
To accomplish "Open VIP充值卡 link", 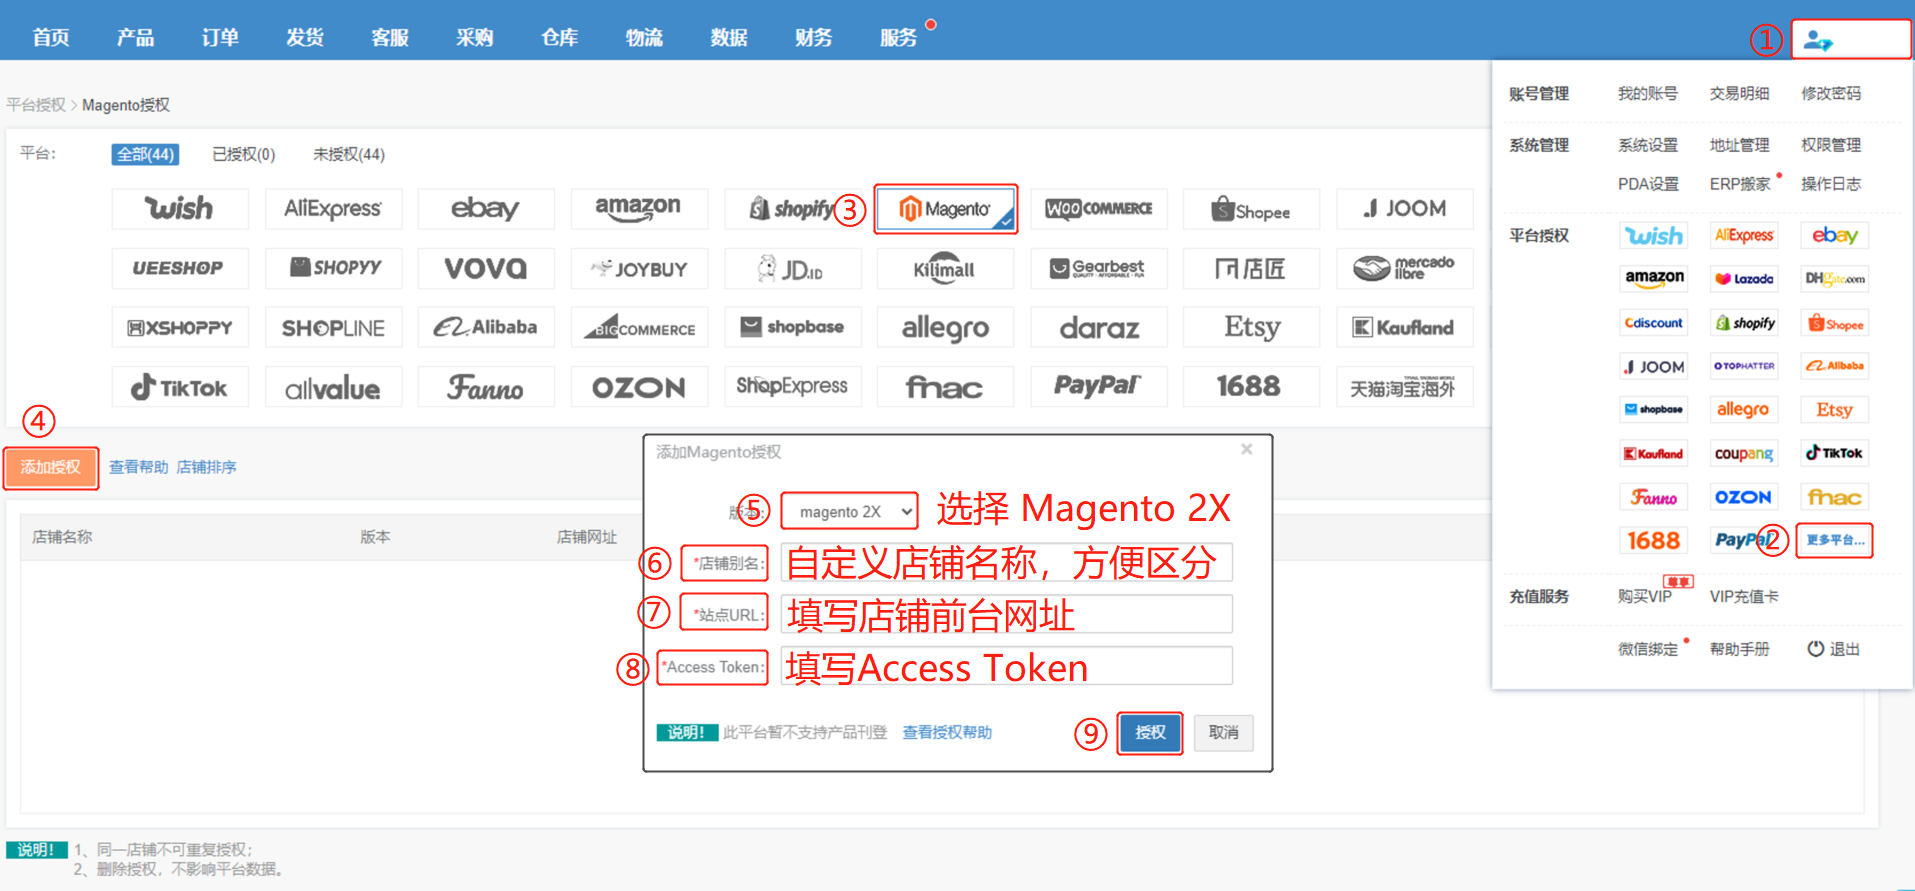I will click(1744, 597).
